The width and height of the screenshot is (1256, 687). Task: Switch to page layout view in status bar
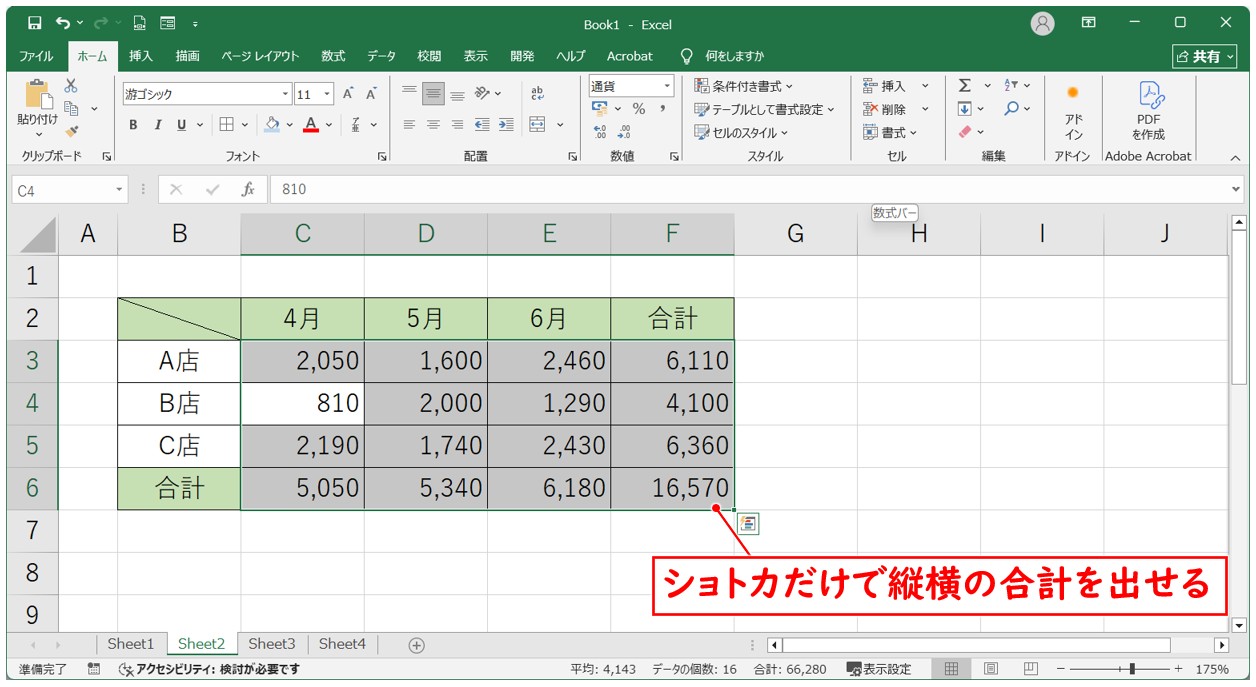[990, 669]
